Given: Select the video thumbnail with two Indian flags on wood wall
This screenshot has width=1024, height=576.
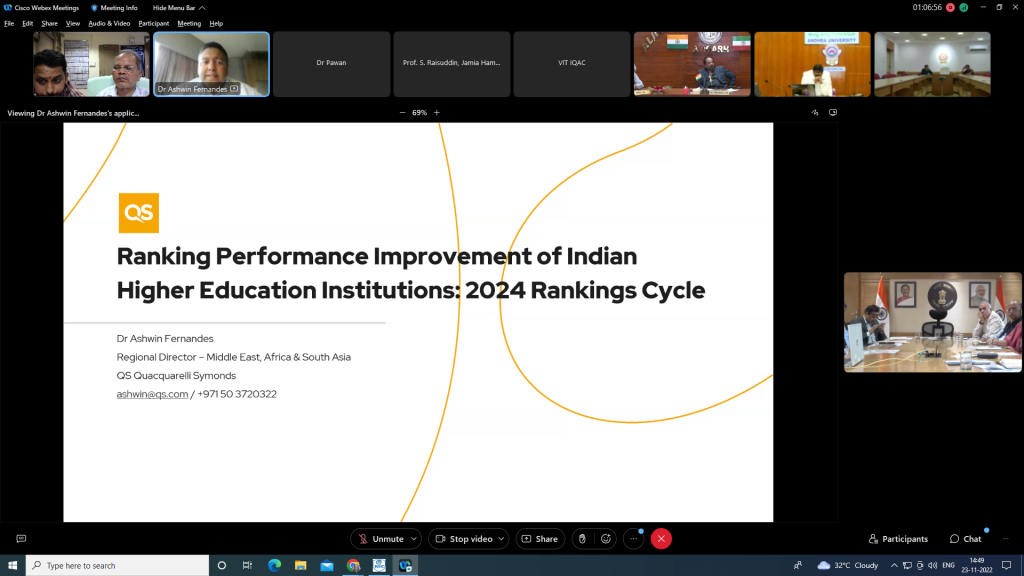Looking at the screenshot, I should point(692,64).
